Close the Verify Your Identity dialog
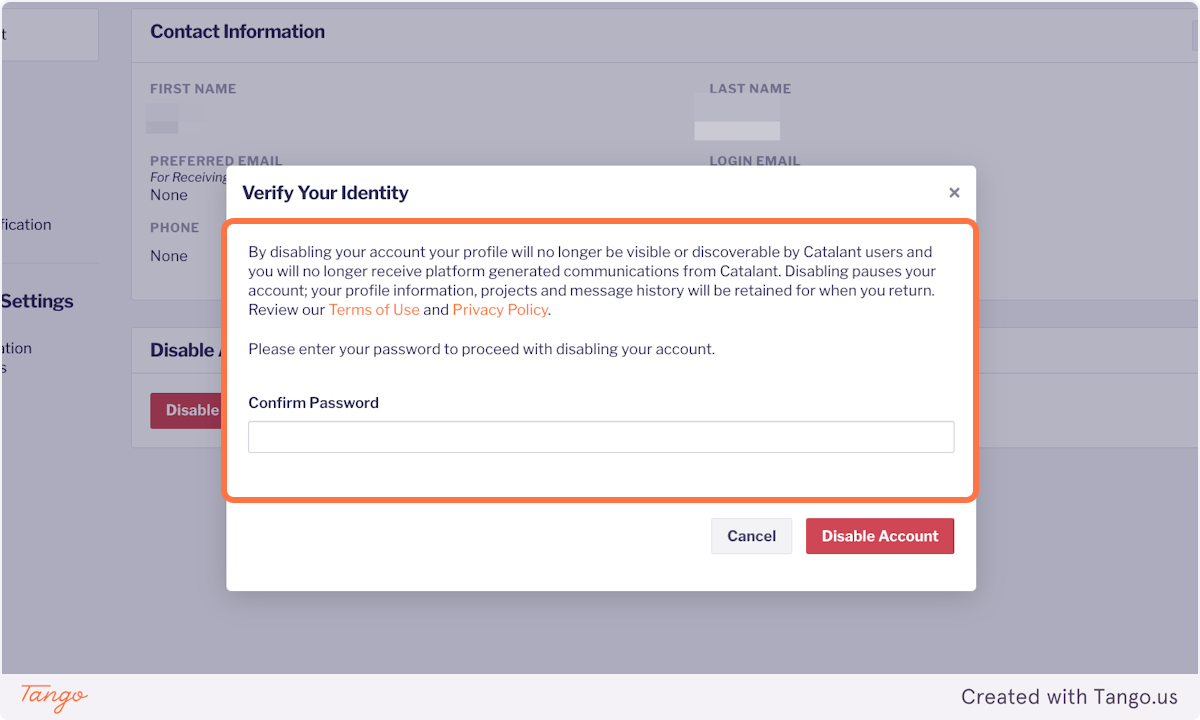This screenshot has height=720, width=1200. pos(954,192)
